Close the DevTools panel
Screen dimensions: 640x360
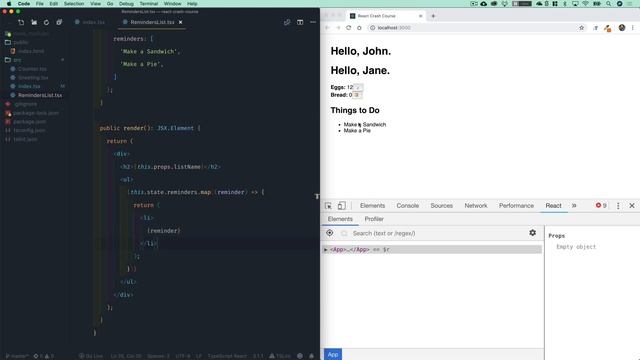632,206
